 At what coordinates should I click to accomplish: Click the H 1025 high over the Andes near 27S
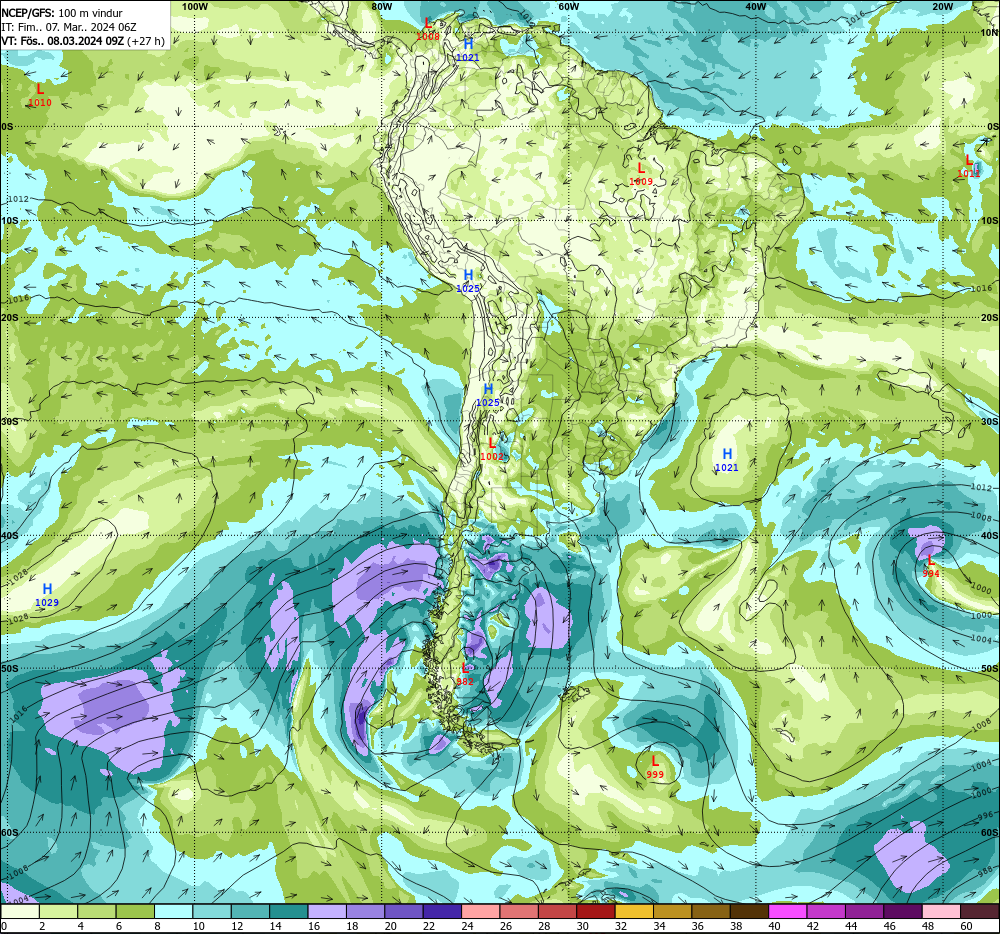[x=488, y=395]
